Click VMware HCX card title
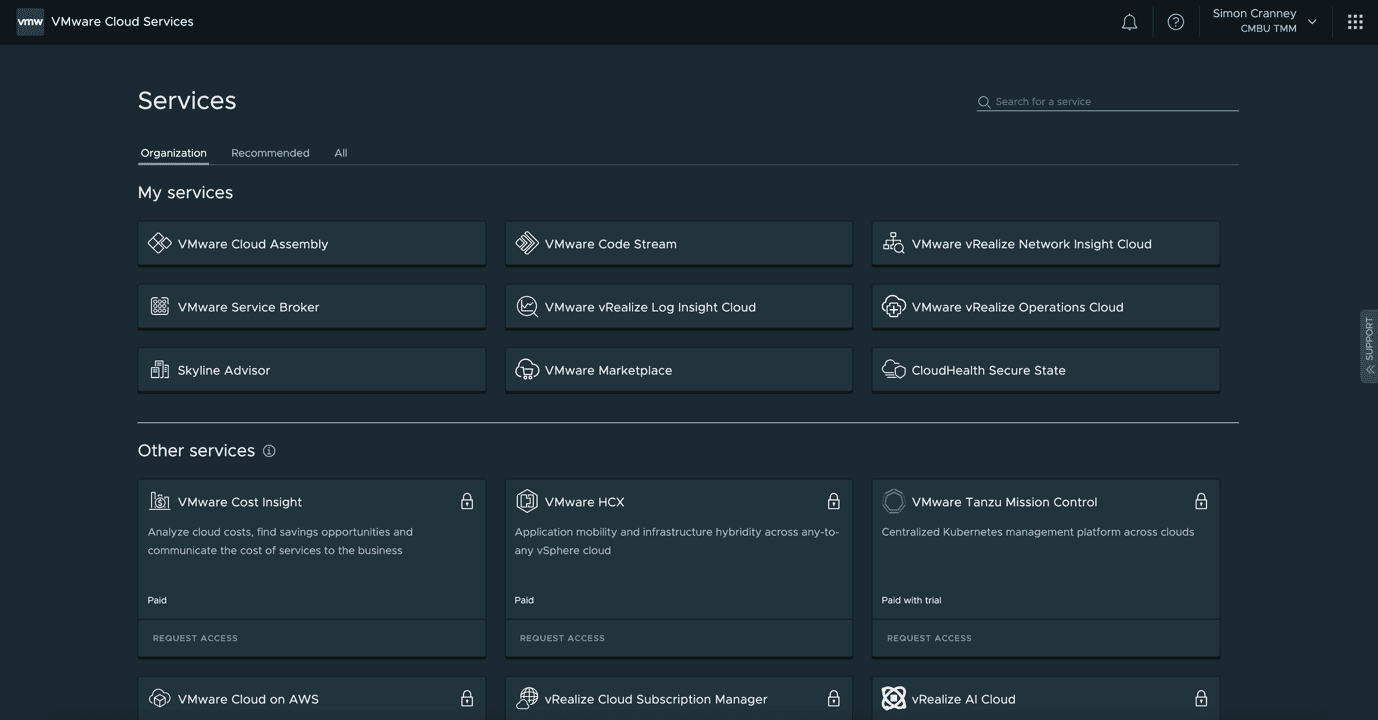The width and height of the screenshot is (1378, 720). (x=585, y=502)
